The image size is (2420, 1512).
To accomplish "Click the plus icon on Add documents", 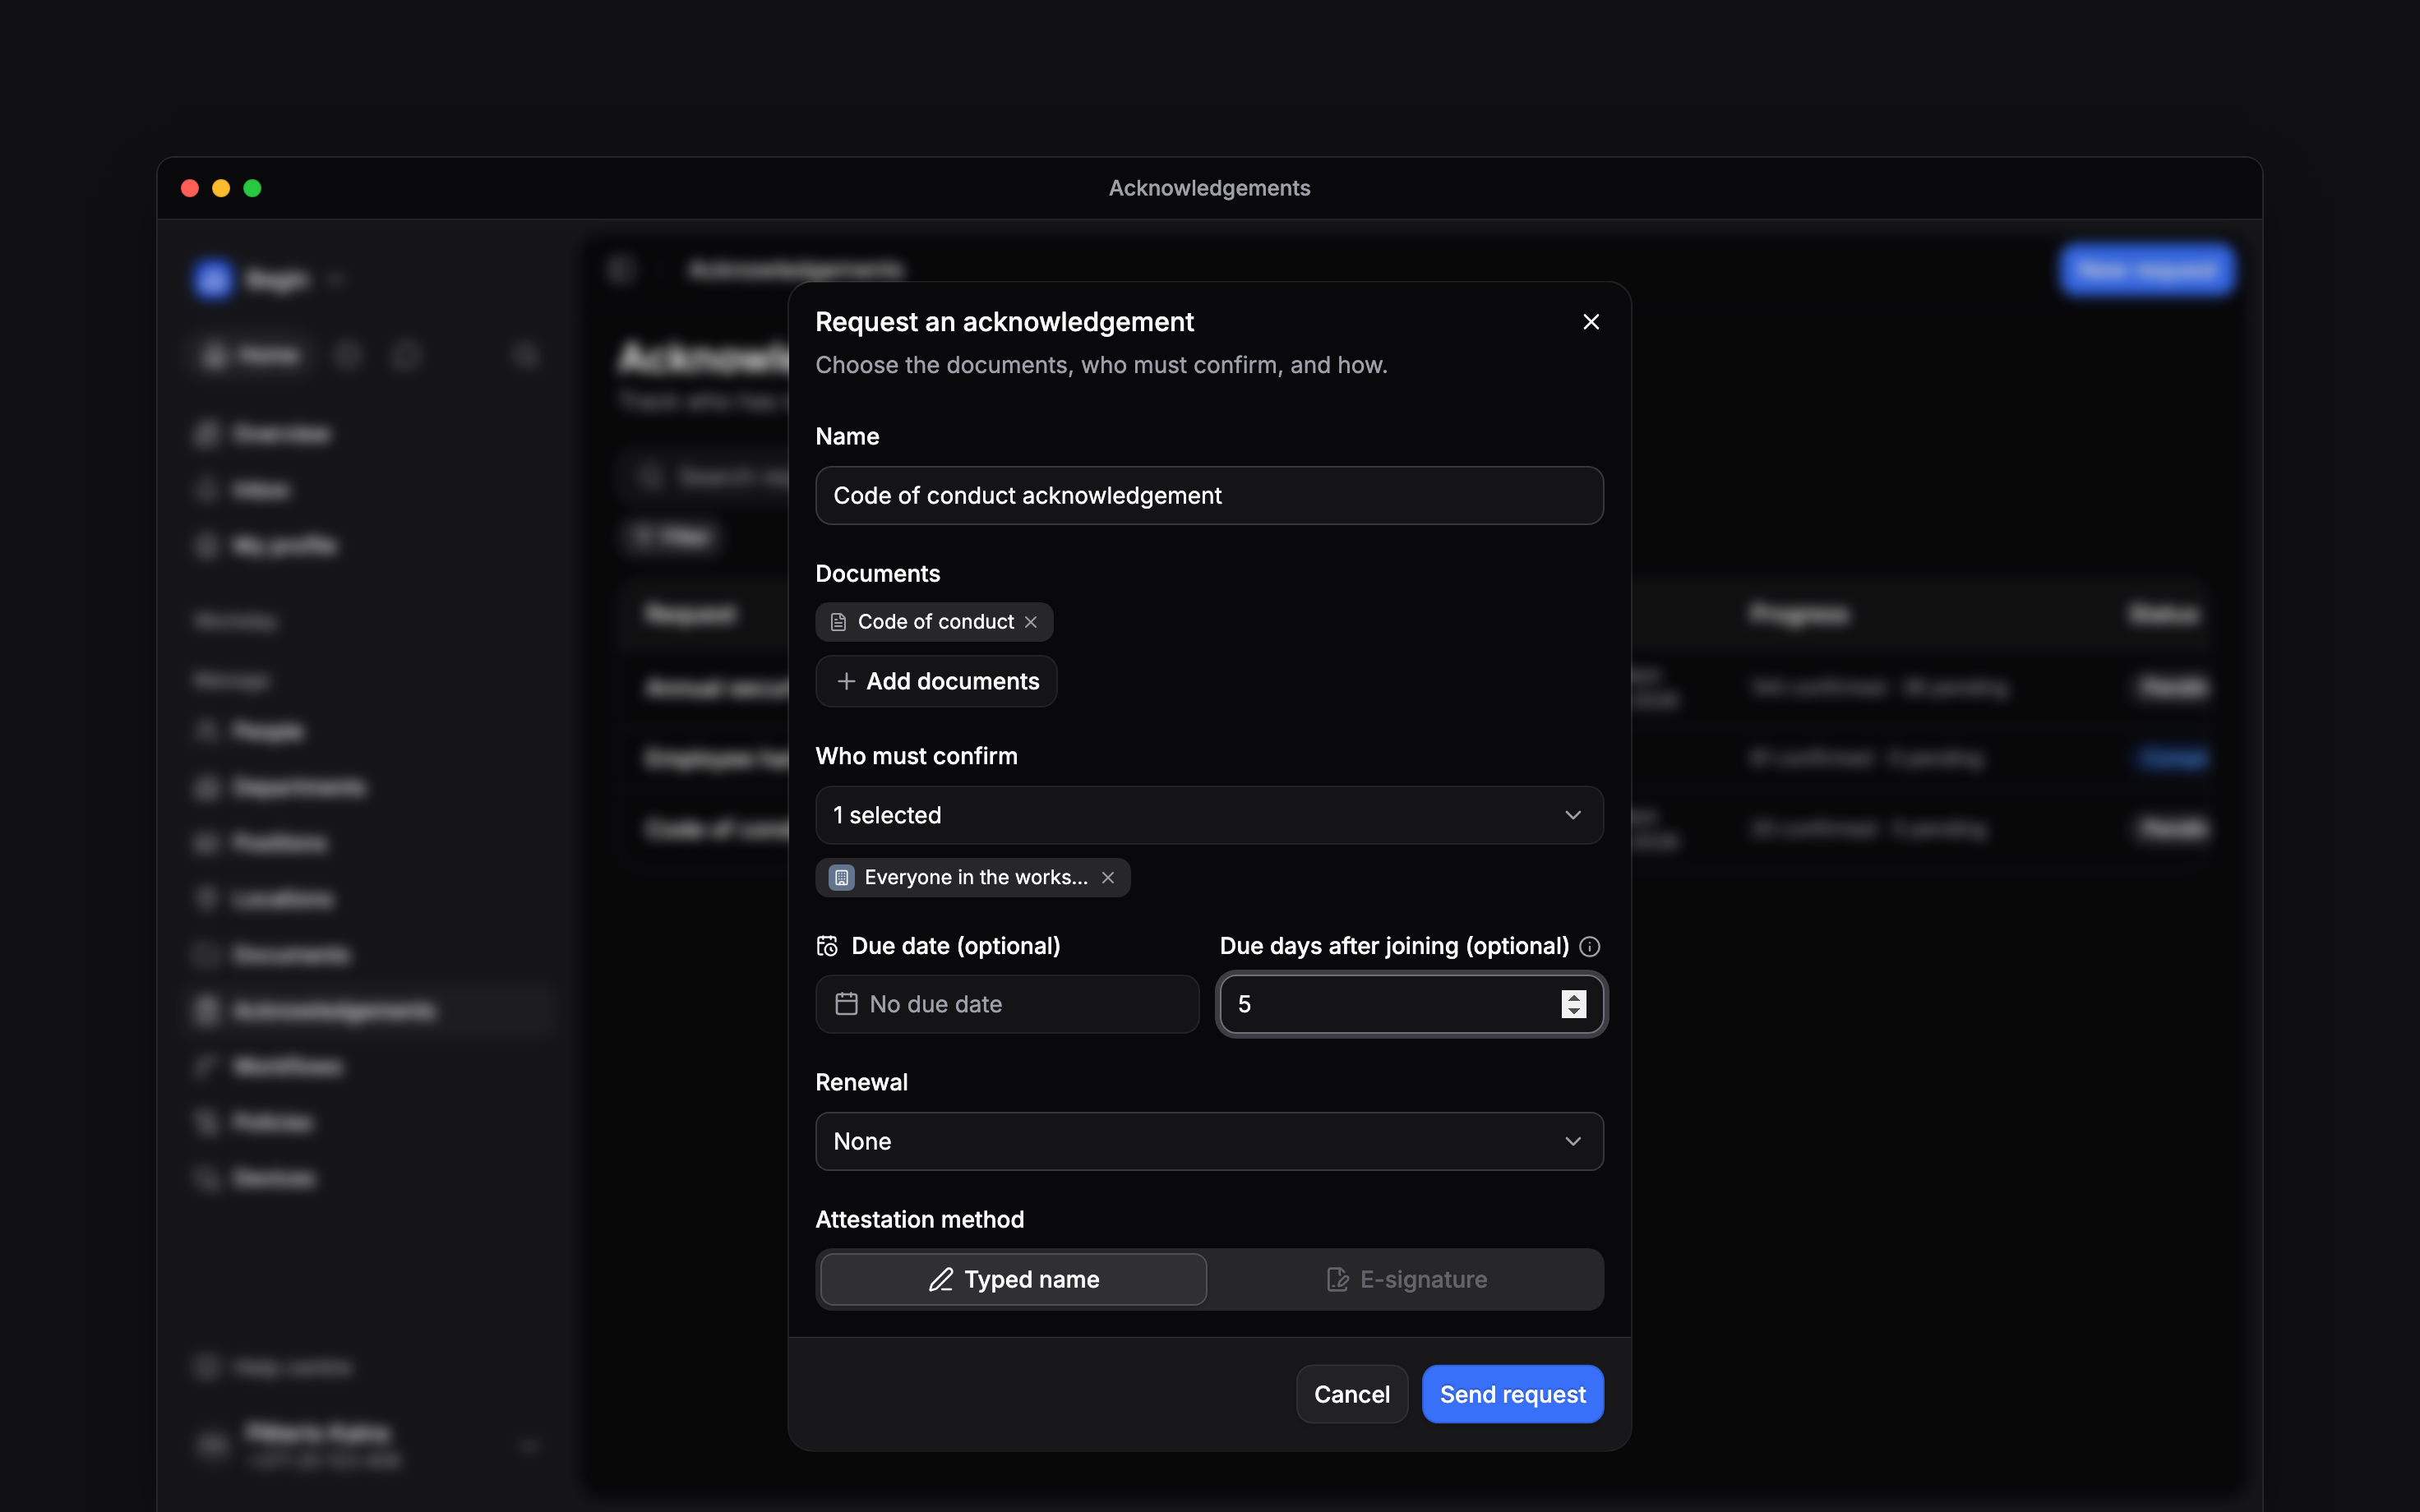I will (x=846, y=681).
